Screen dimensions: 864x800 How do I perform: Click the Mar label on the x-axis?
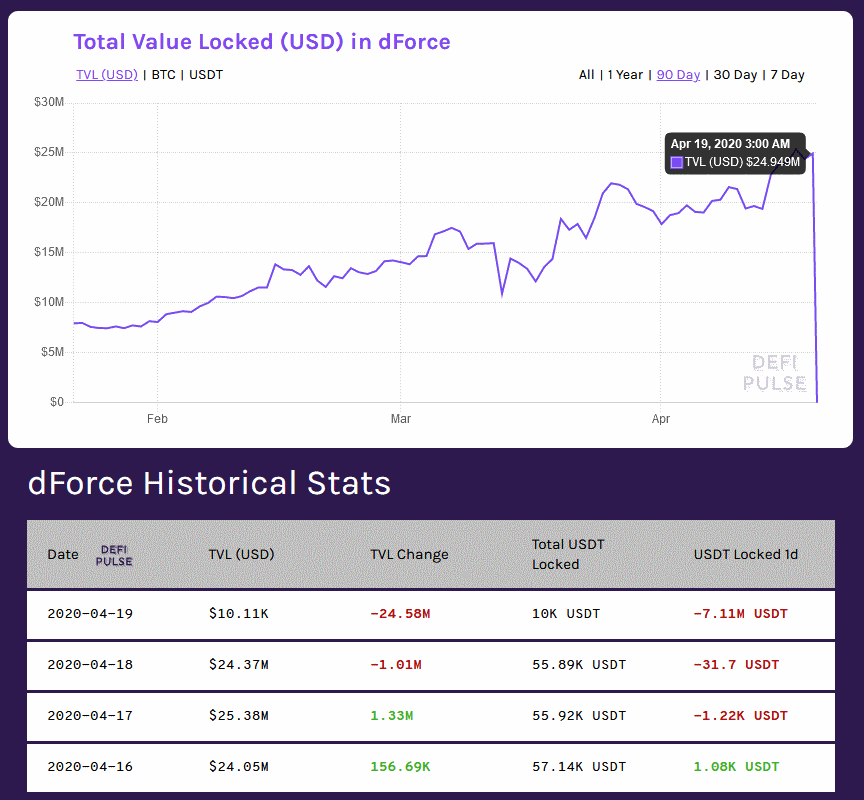pyautogui.click(x=401, y=419)
